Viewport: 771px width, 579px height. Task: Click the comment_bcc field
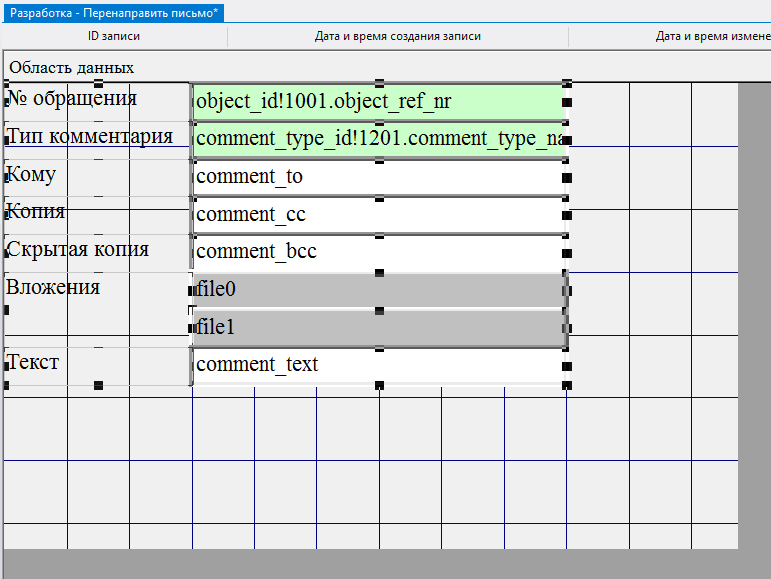pyautogui.click(x=379, y=252)
